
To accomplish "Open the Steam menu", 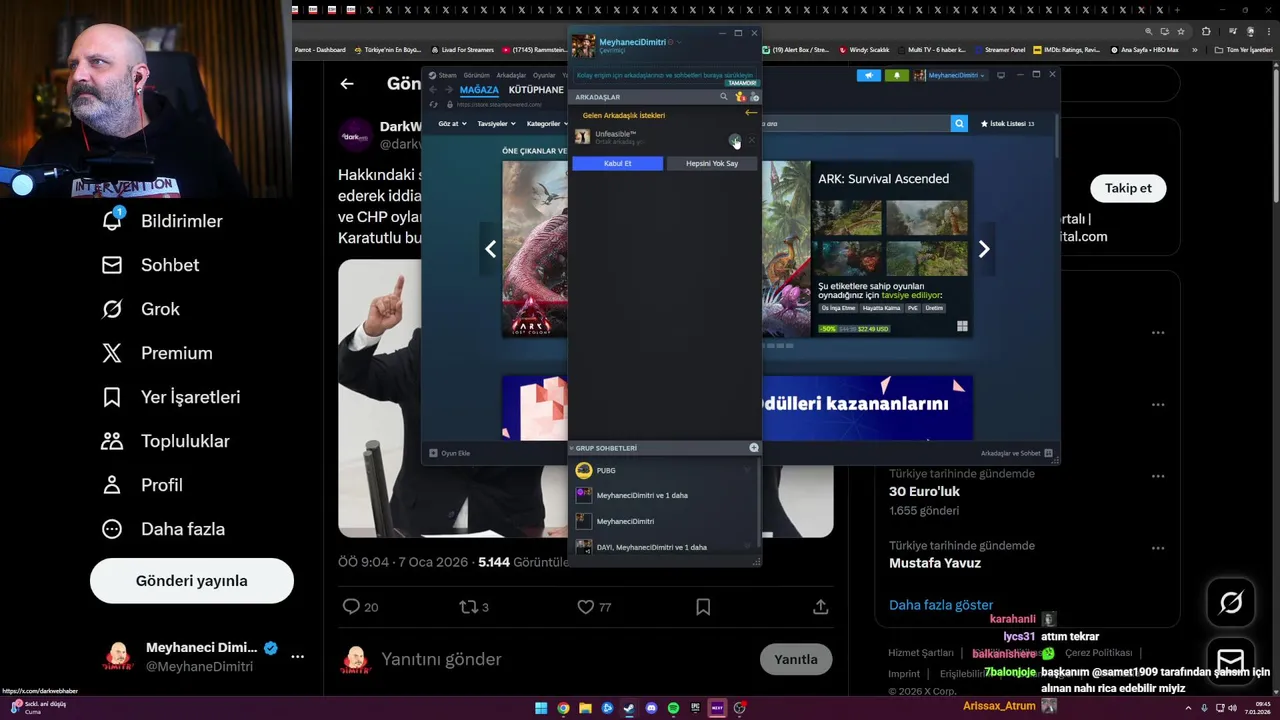I will pyautogui.click(x=447, y=75).
